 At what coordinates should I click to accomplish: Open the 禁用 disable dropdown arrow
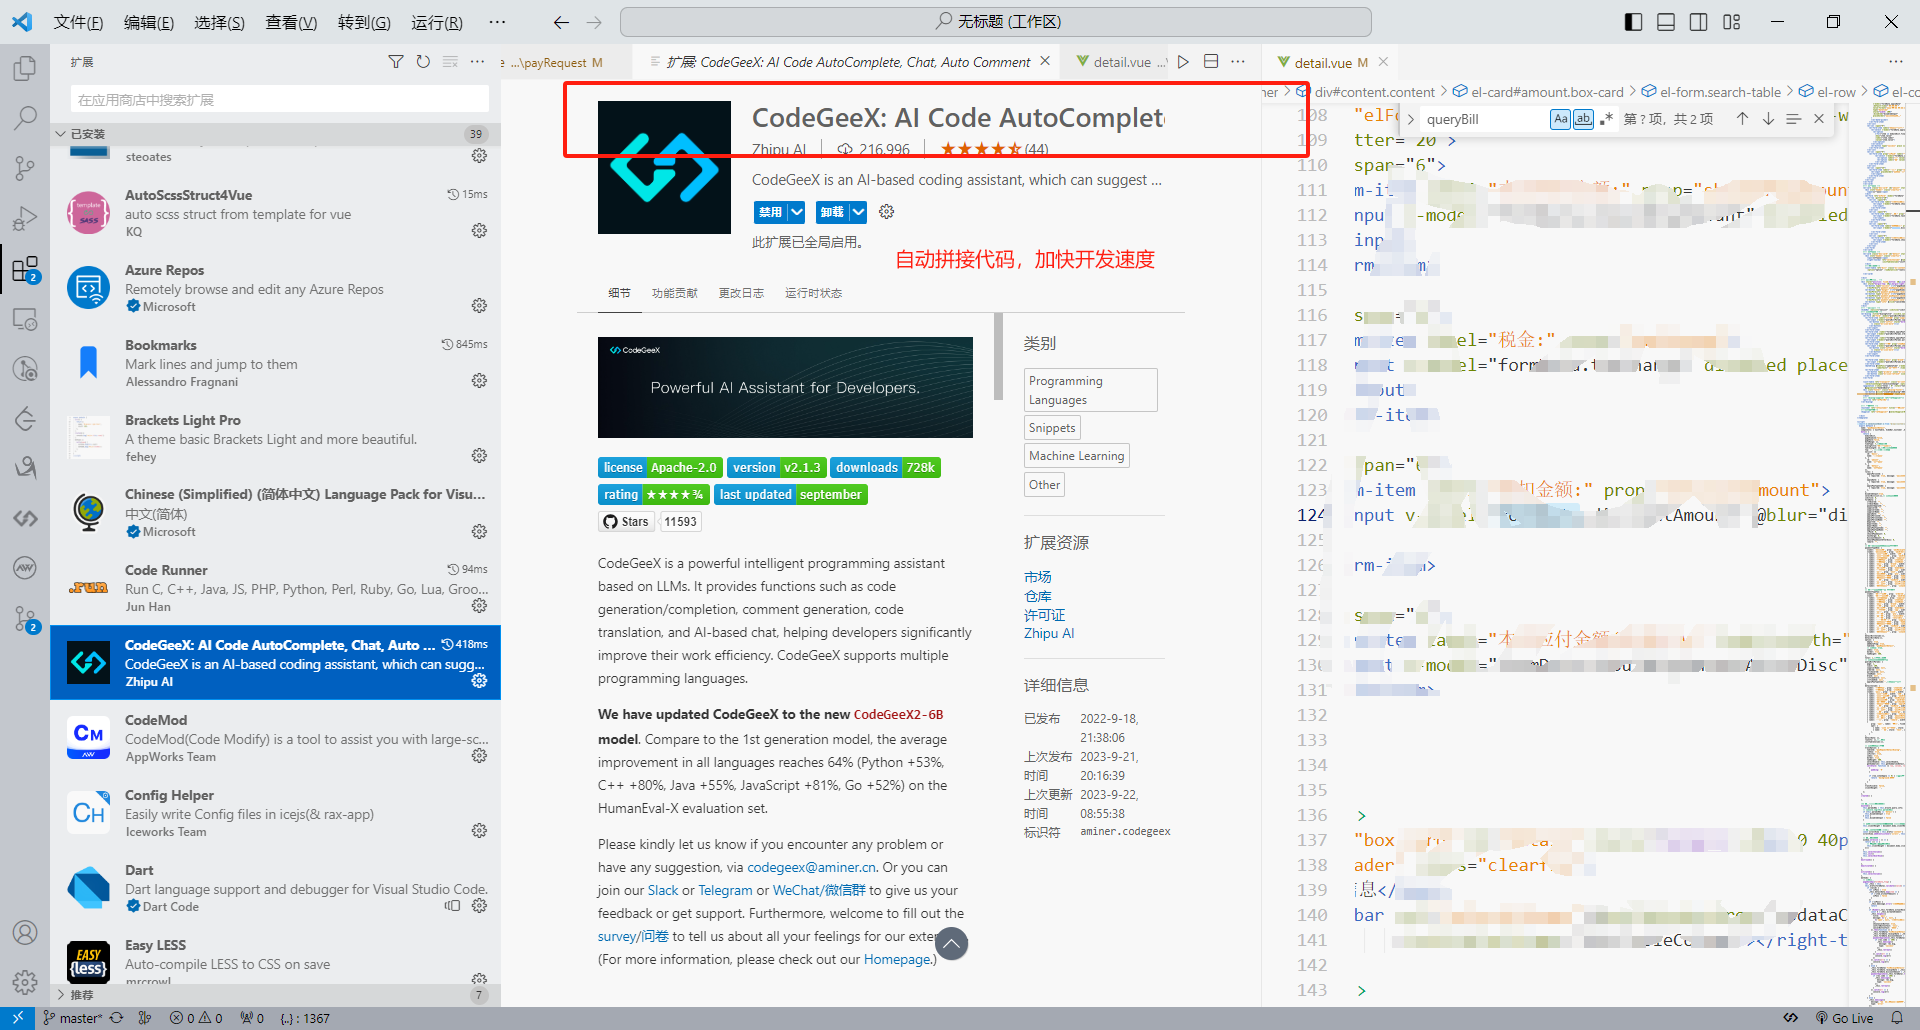pos(796,212)
